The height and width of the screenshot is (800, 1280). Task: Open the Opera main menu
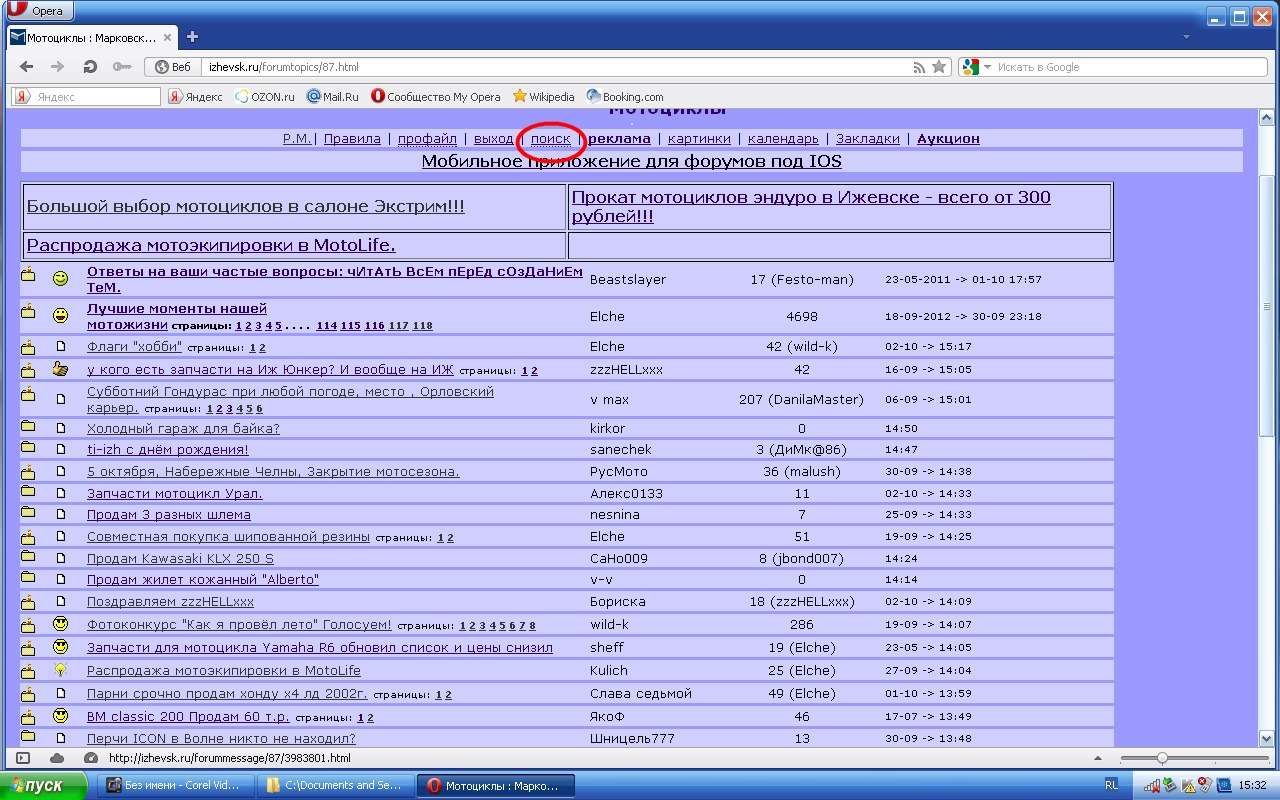point(37,11)
